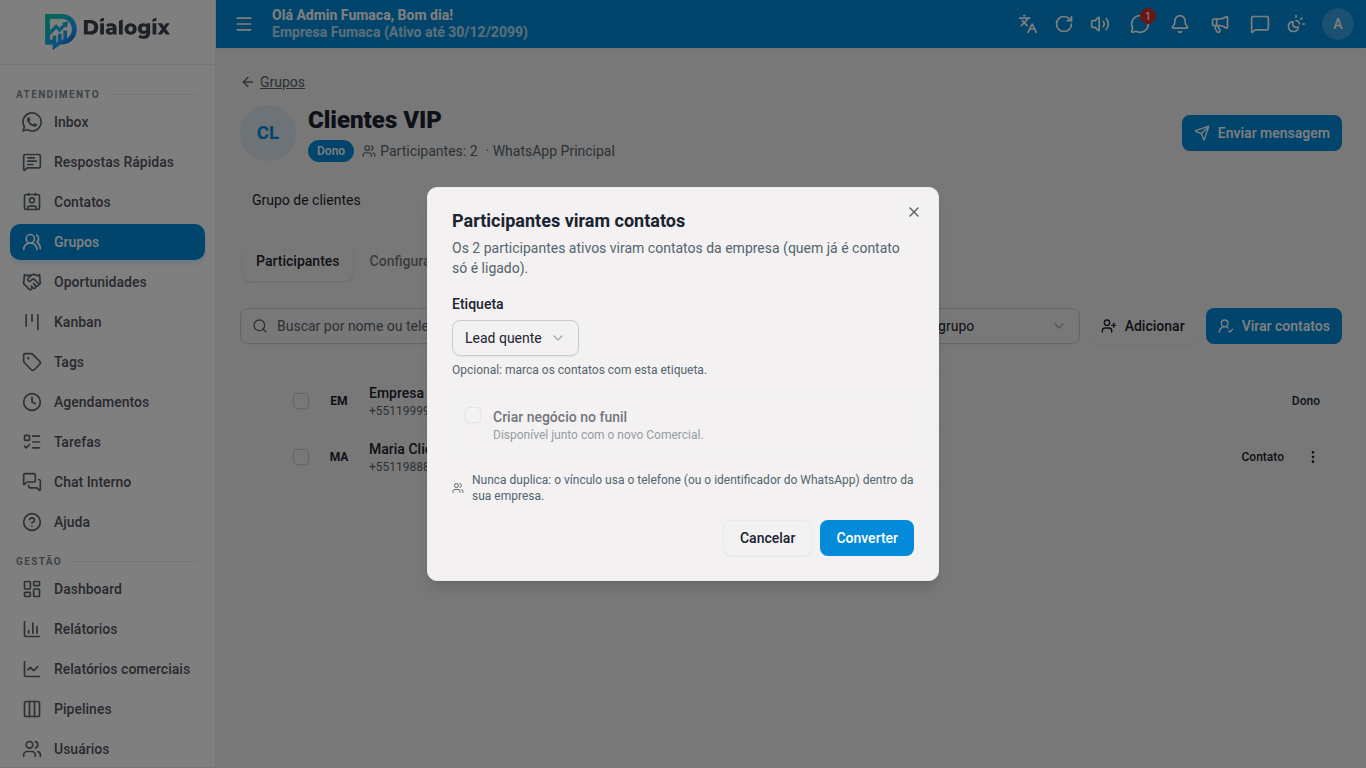The width and height of the screenshot is (1366, 768).
Task: Click the Contato role label on Maria's row
Action: click(1263, 457)
